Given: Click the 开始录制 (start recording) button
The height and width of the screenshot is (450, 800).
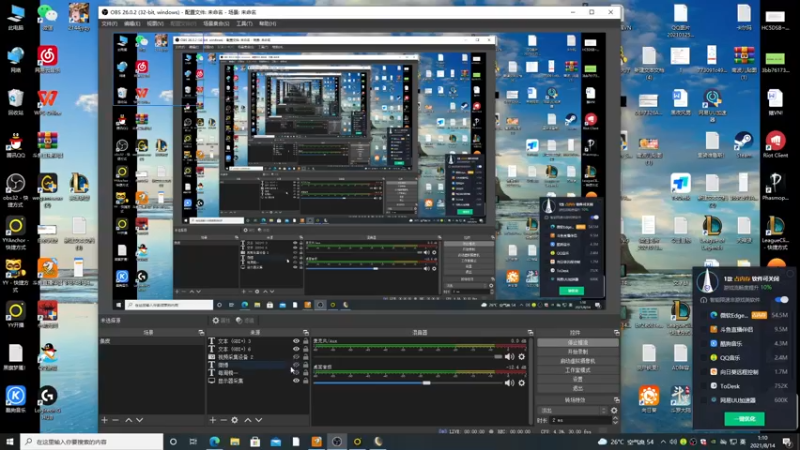Looking at the screenshot, I should point(578,352).
